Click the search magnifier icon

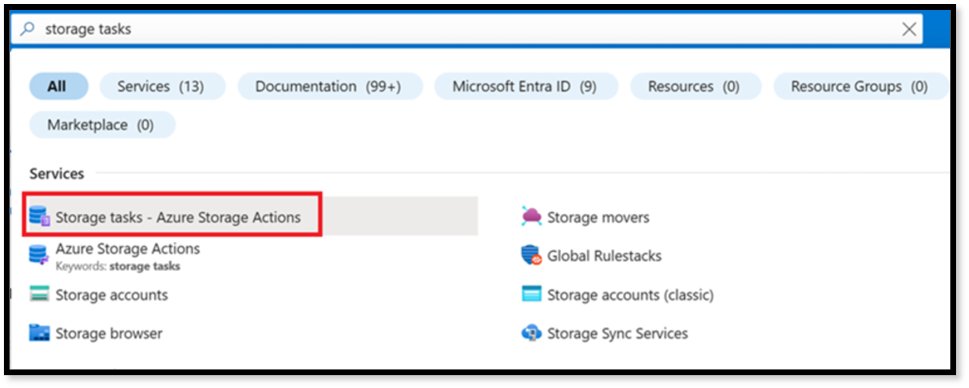[27, 29]
